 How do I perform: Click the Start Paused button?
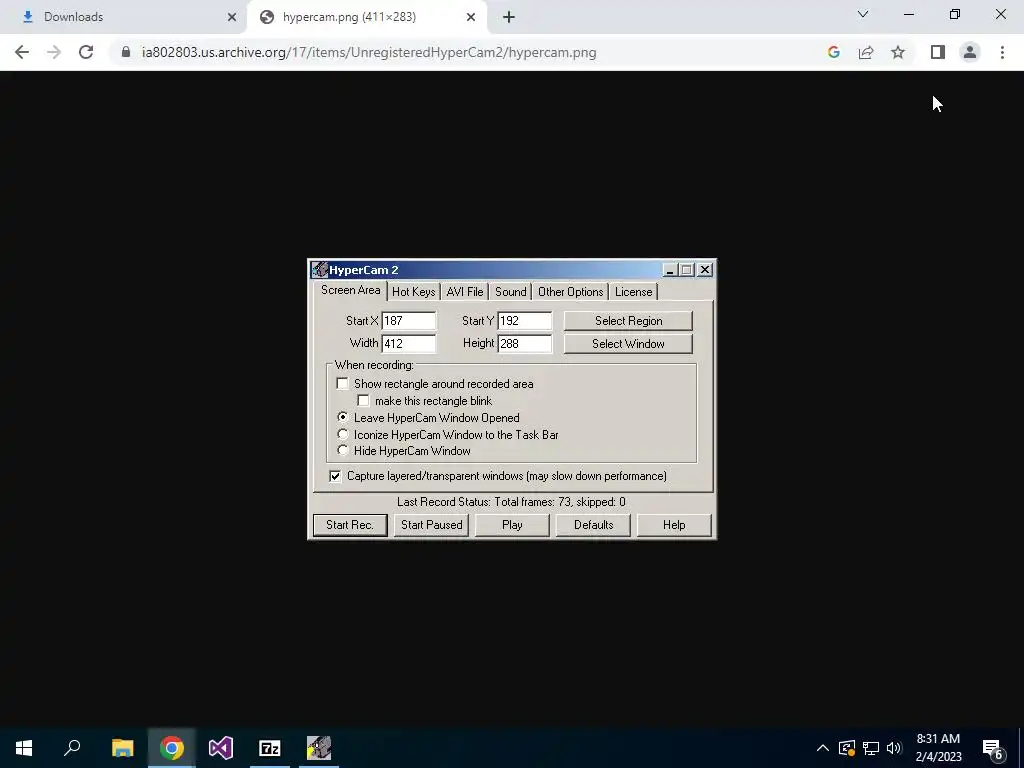pyautogui.click(x=432, y=525)
